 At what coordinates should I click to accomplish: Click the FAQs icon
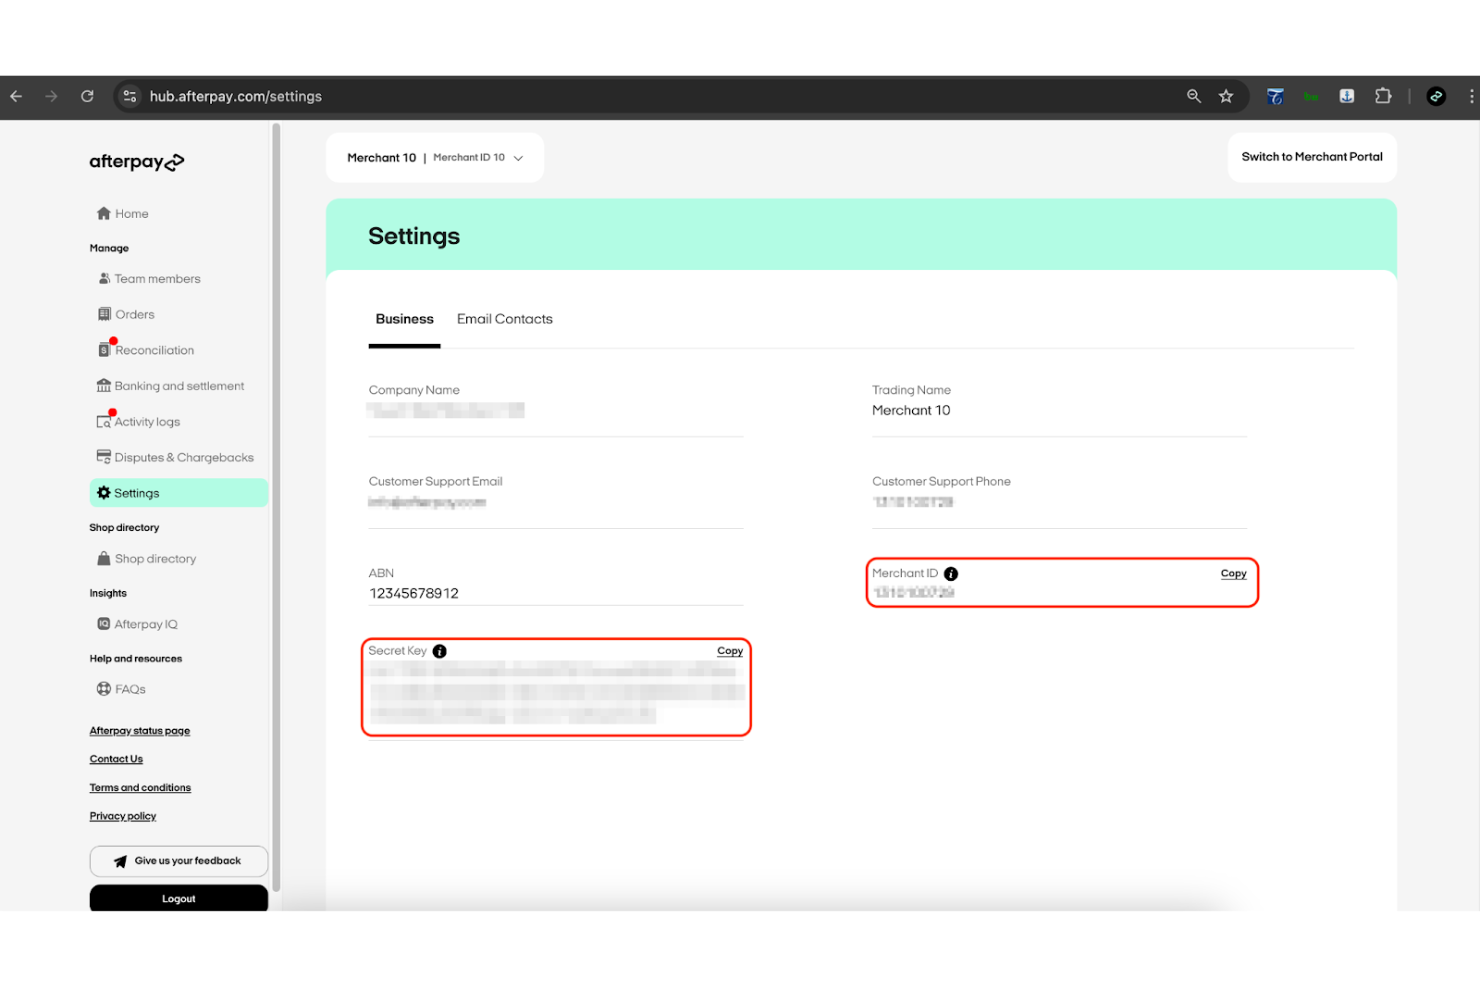(x=105, y=689)
